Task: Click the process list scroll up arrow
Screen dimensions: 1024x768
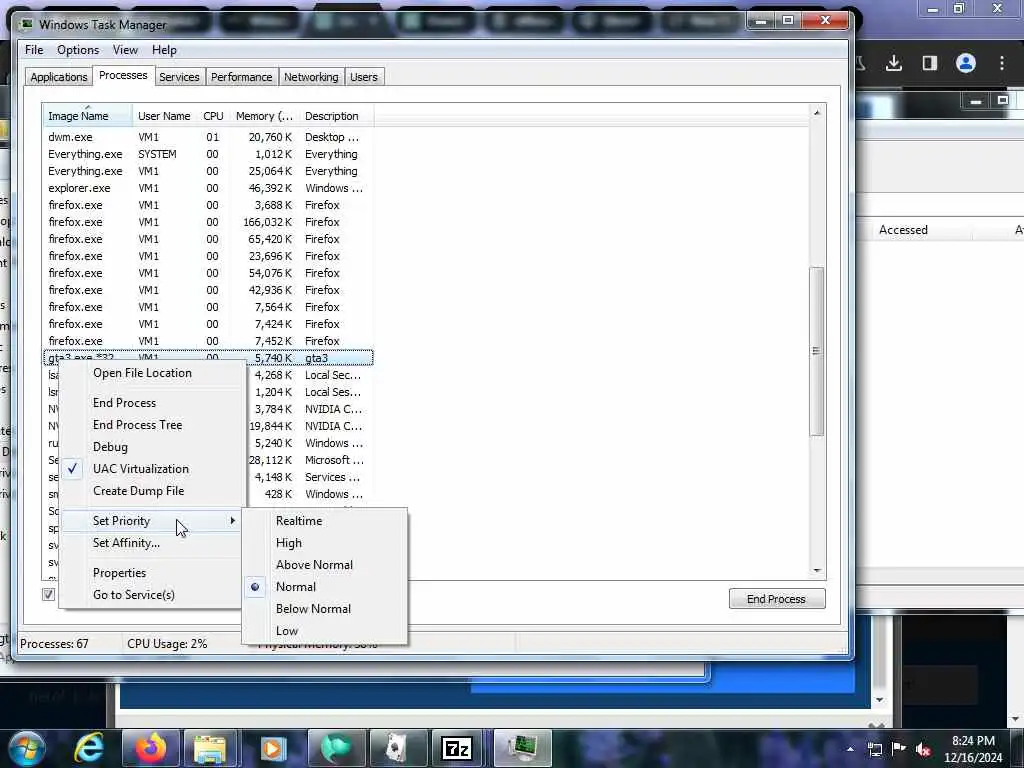Action: click(816, 113)
